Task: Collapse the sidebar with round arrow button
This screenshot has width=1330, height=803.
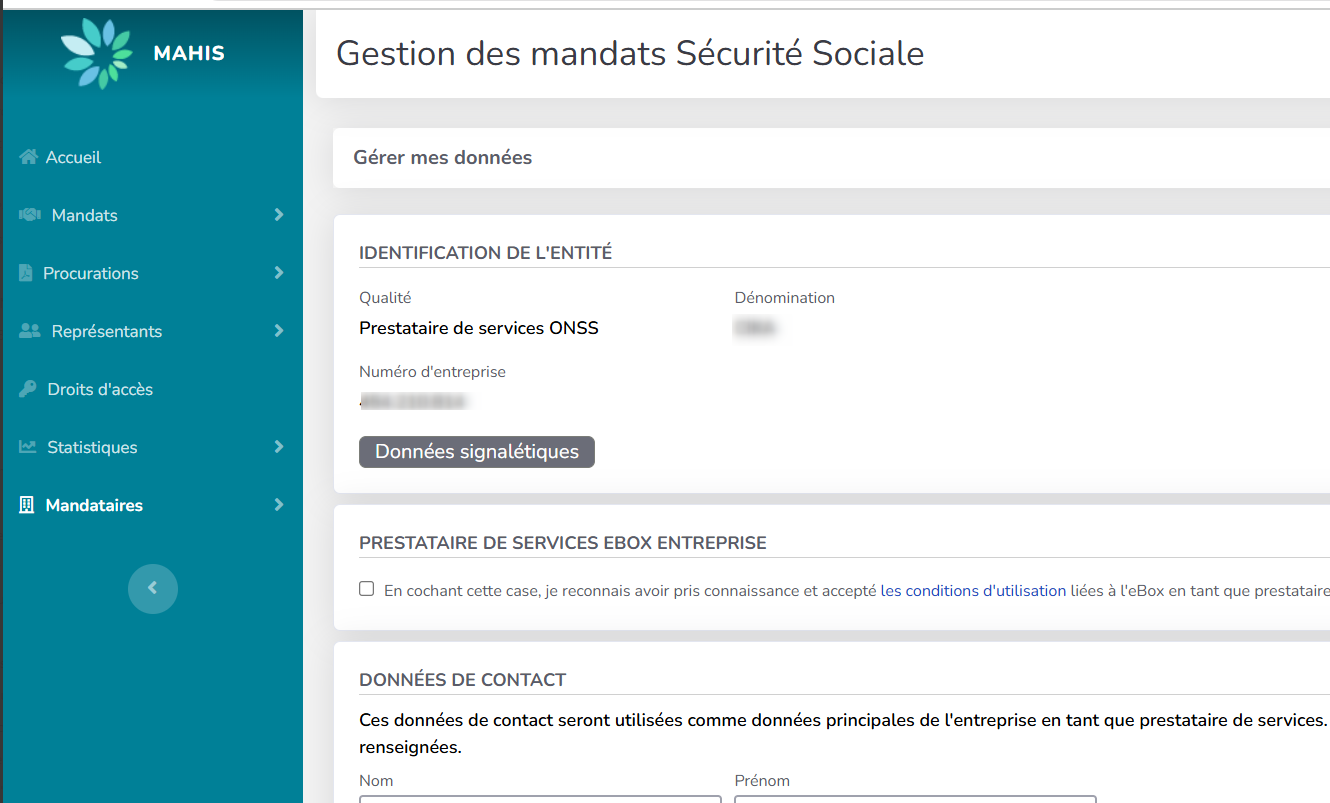Action: pyautogui.click(x=153, y=589)
